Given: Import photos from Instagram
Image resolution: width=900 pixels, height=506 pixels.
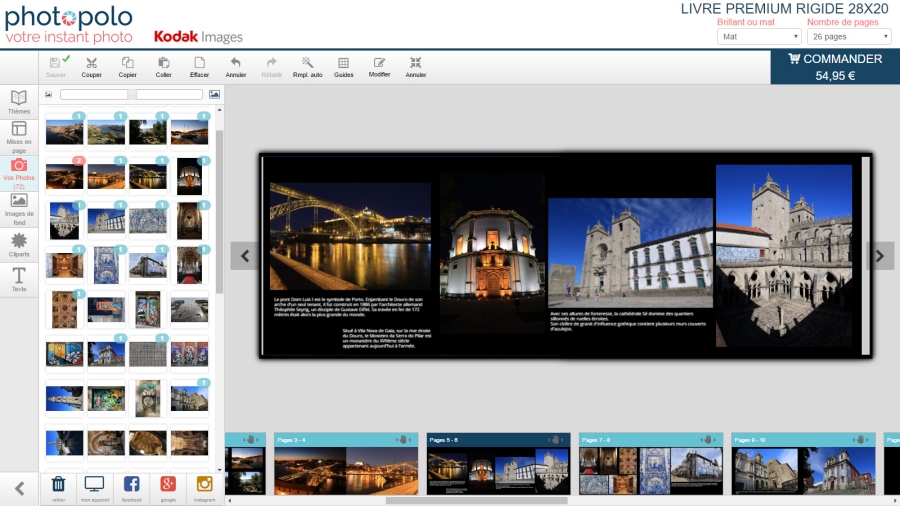Looking at the screenshot, I should 204,487.
